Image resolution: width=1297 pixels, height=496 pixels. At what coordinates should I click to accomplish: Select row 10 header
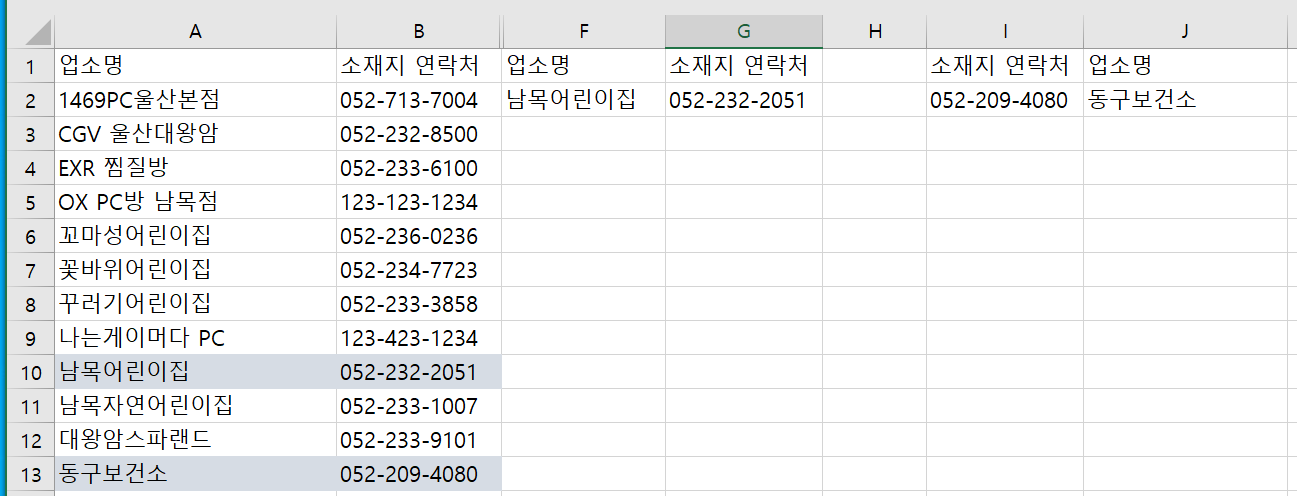point(30,372)
